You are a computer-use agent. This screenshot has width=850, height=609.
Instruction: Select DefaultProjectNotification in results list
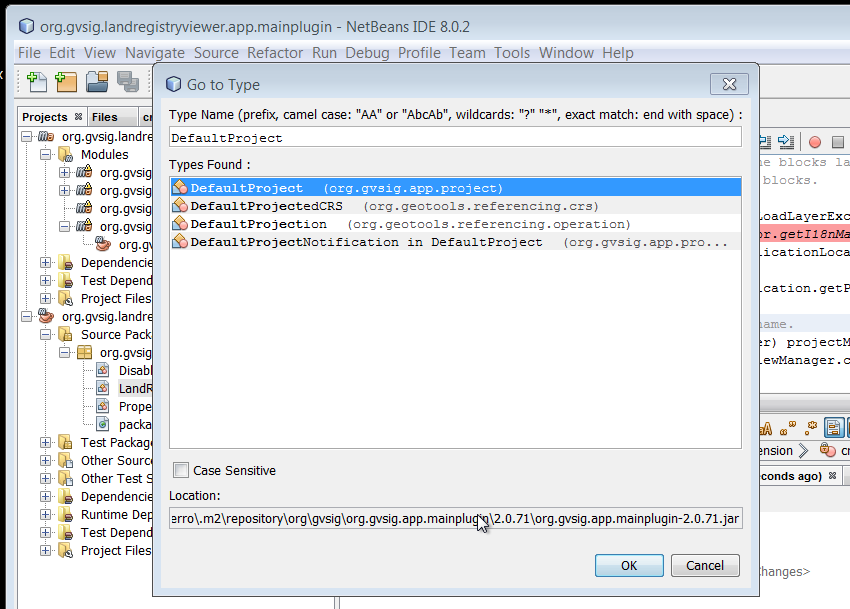pyautogui.click(x=366, y=242)
